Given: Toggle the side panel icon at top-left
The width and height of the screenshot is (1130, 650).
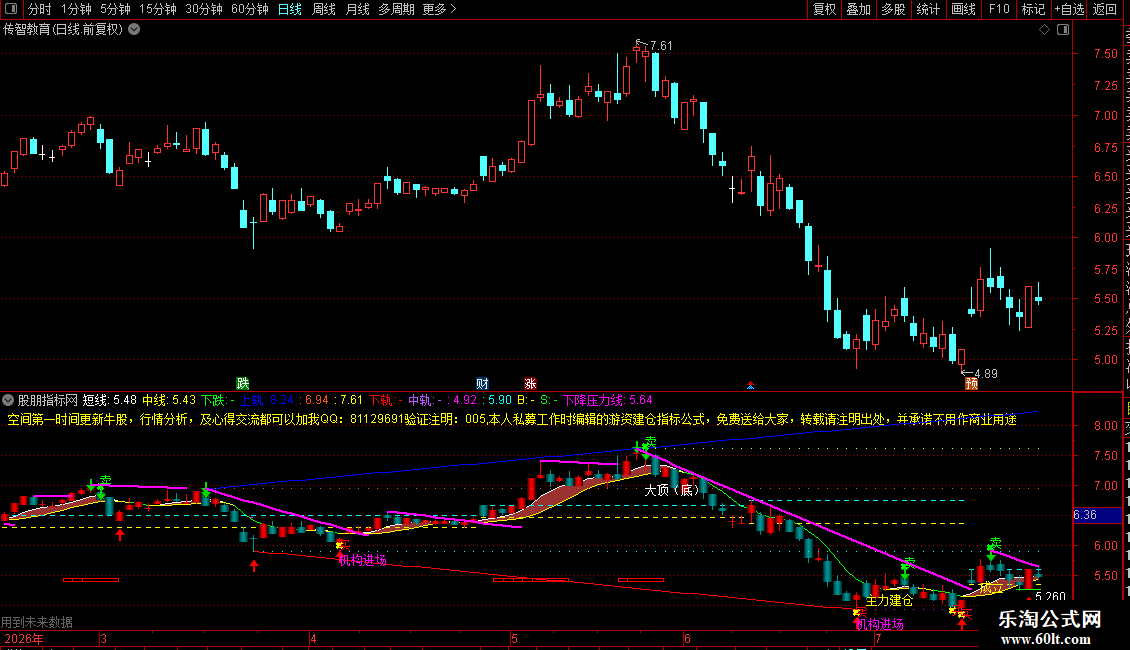Looking at the screenshot, I should pyautogui.click(x=11, y=9).
